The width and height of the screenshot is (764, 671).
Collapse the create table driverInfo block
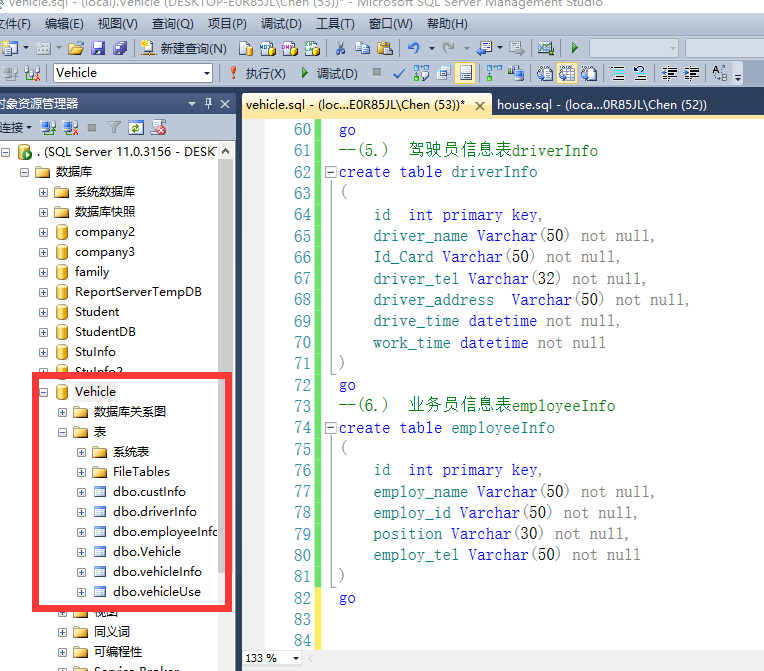coord(330,172)
